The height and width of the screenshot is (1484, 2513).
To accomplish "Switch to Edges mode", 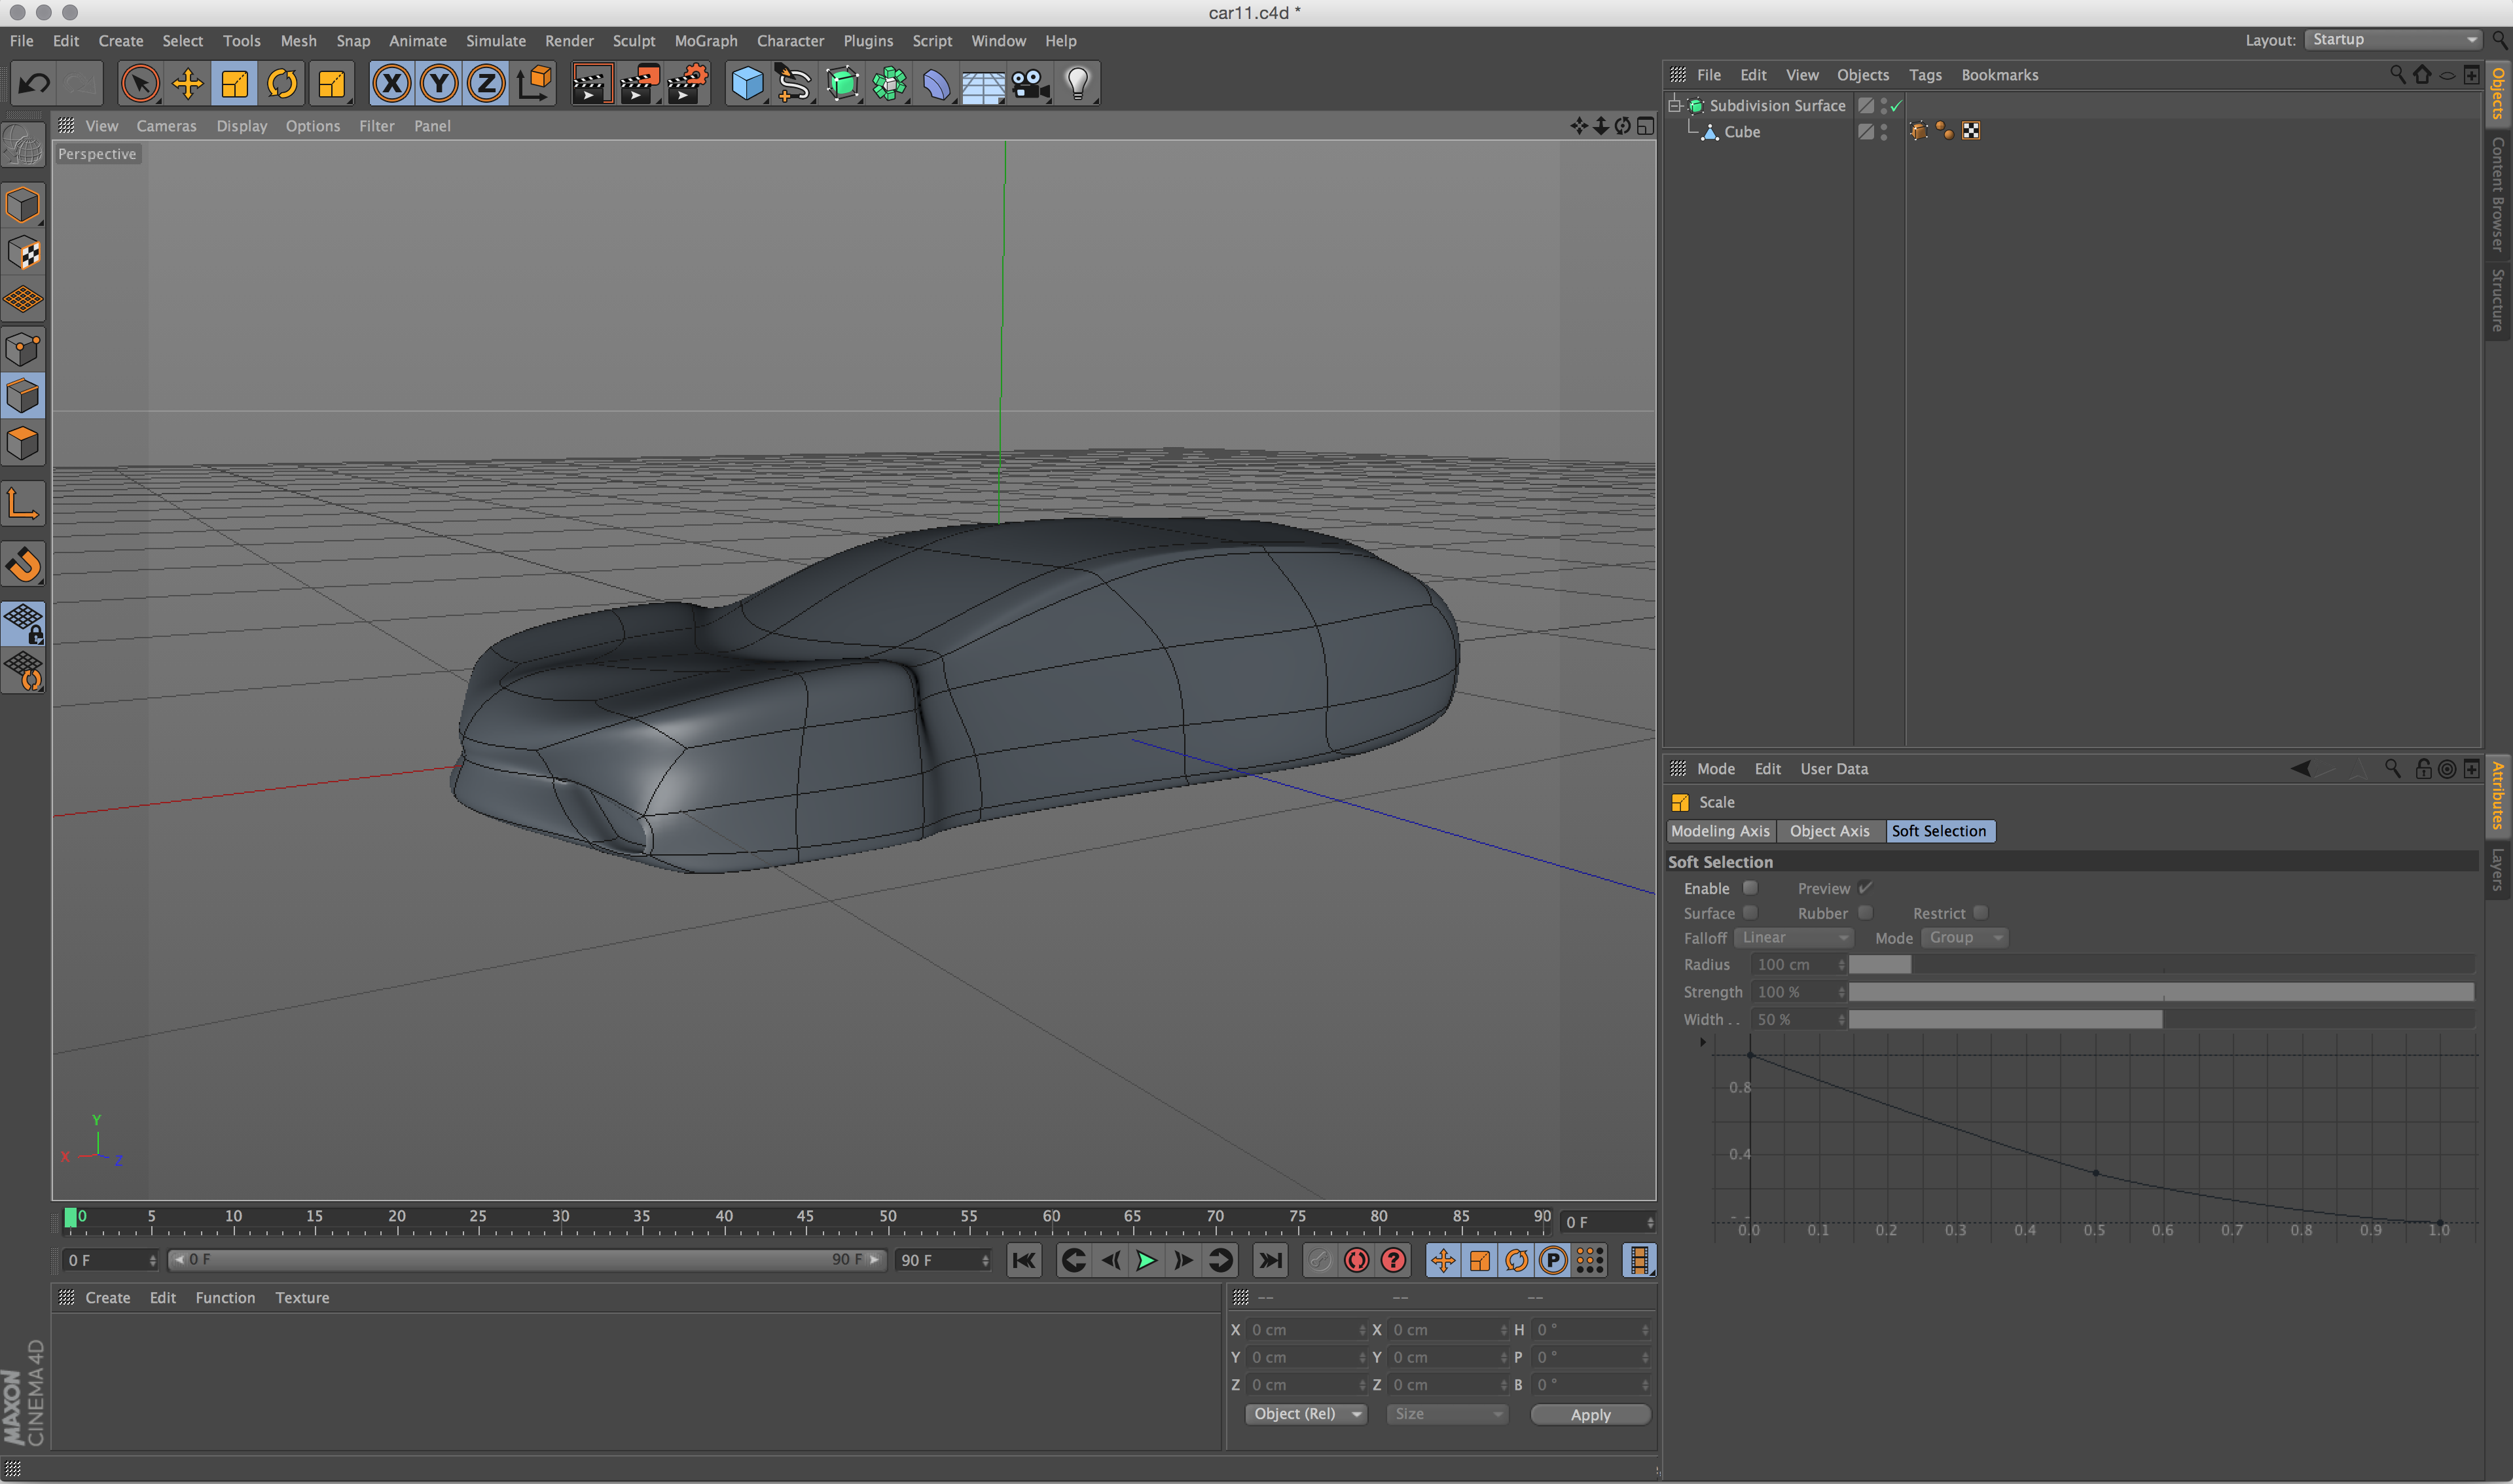I will coord(23,396).
